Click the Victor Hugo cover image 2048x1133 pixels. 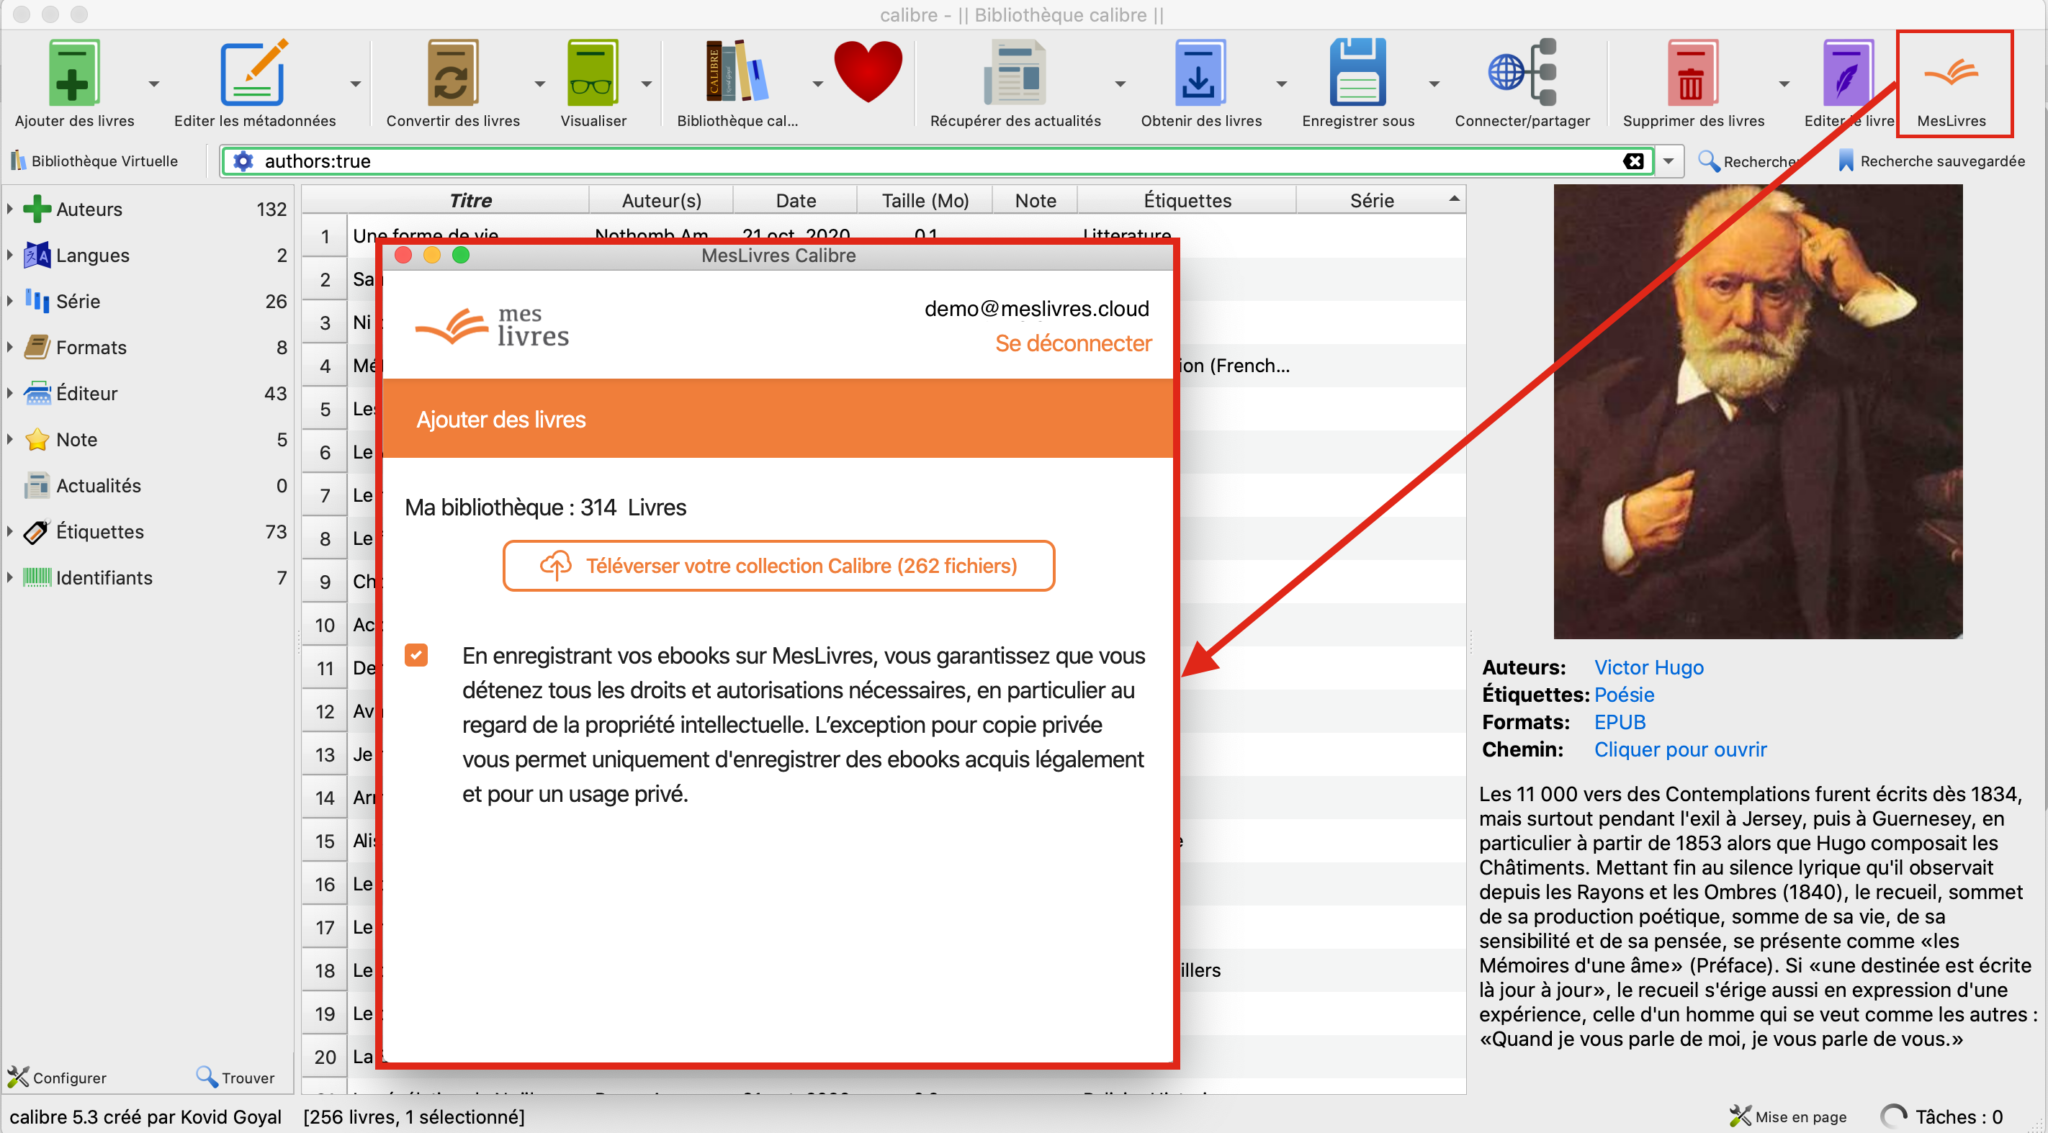[x=1757, y=411]
